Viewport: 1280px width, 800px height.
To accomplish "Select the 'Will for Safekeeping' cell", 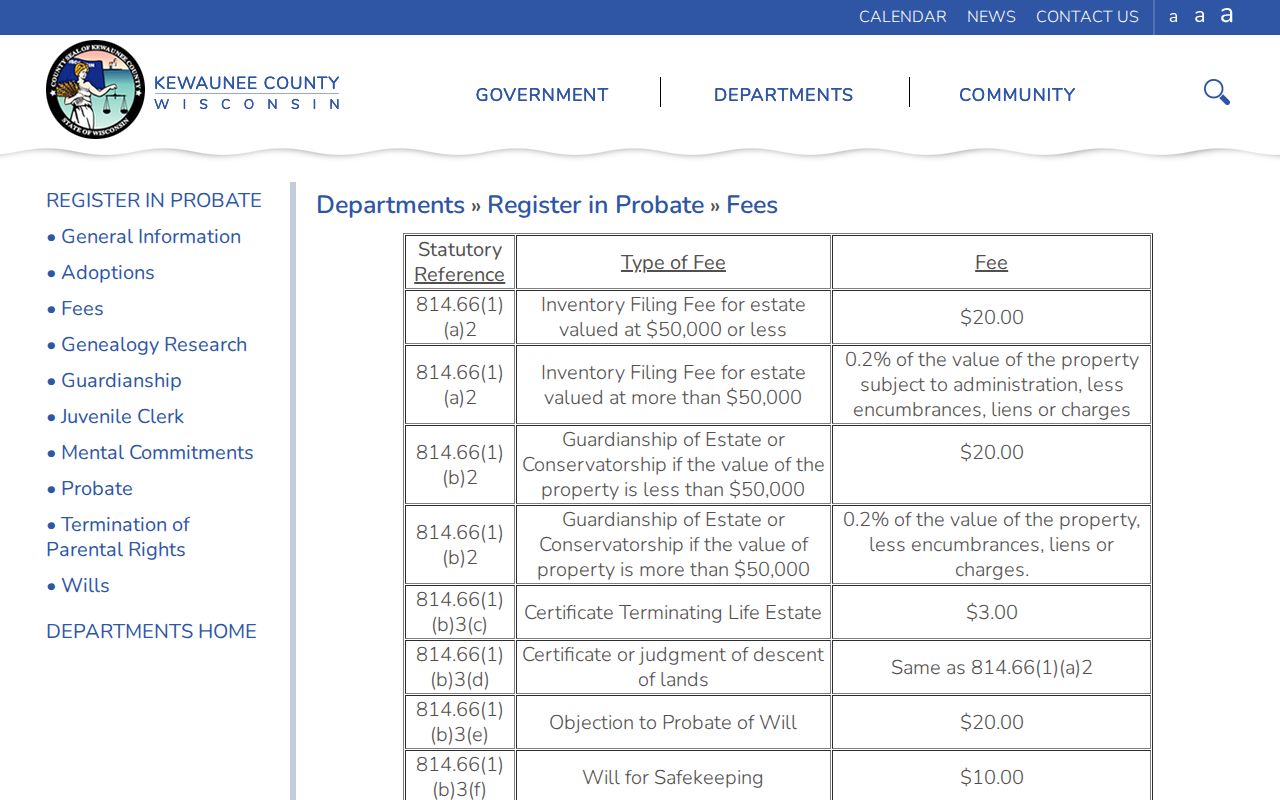I will tap(673, 777).
